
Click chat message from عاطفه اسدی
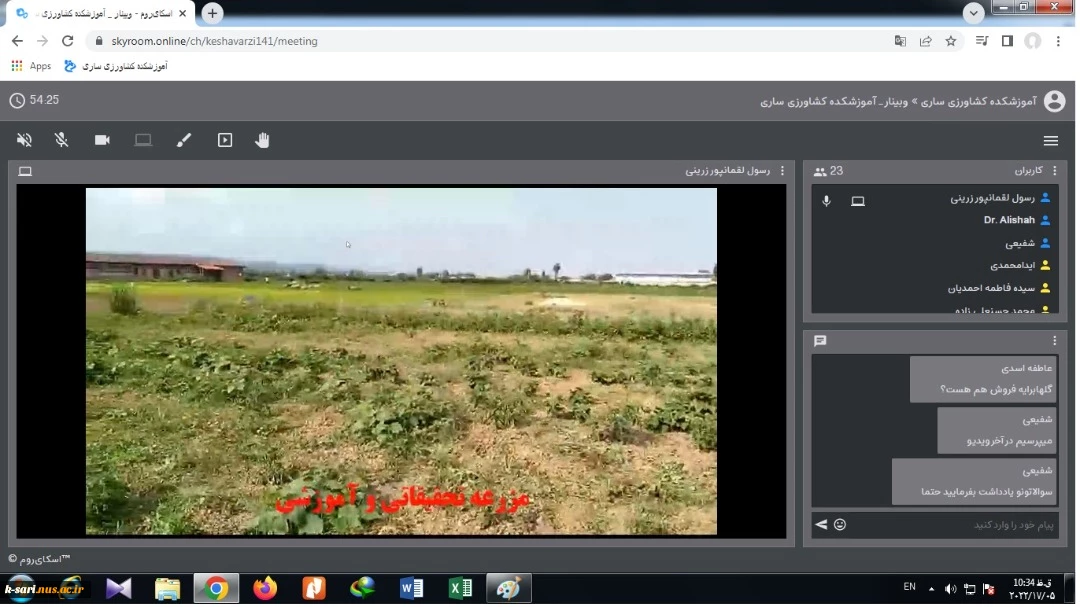tap(983, 379)
